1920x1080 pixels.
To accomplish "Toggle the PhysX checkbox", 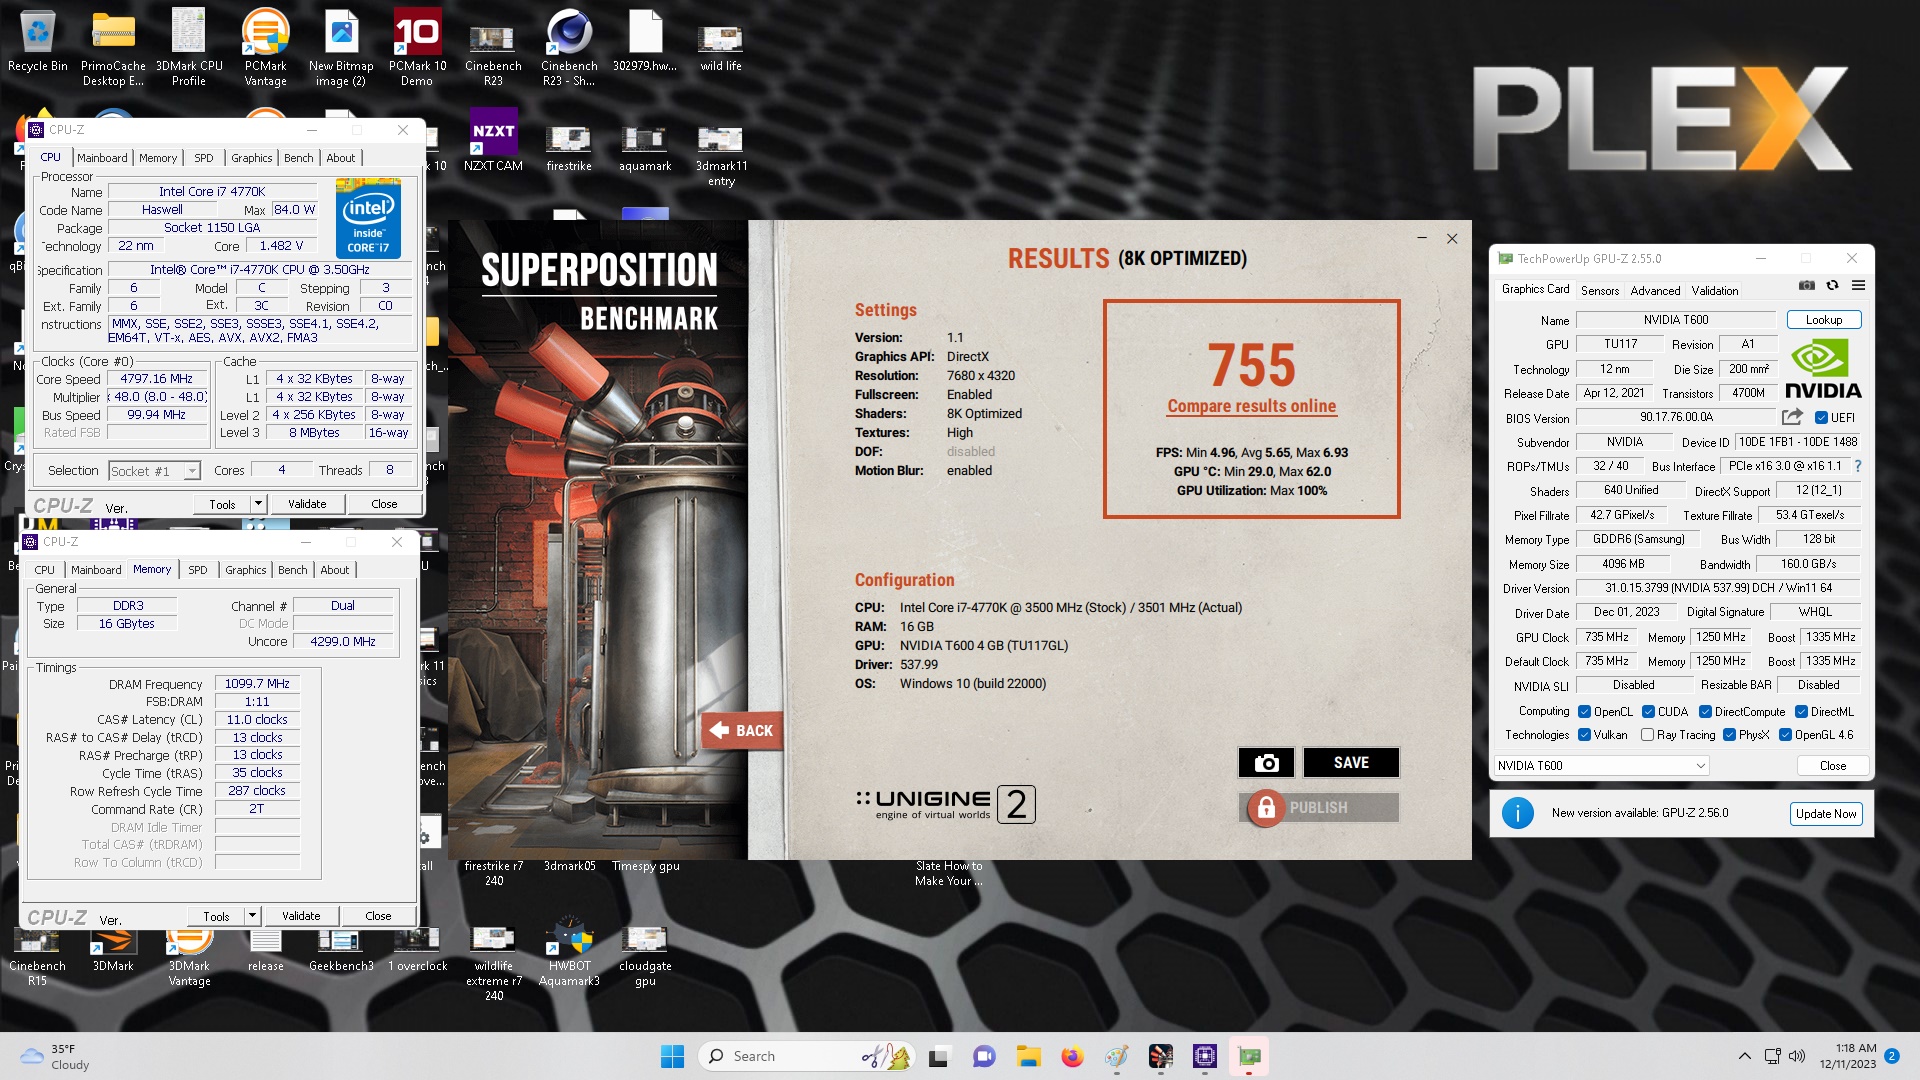I will [1729, 735].
